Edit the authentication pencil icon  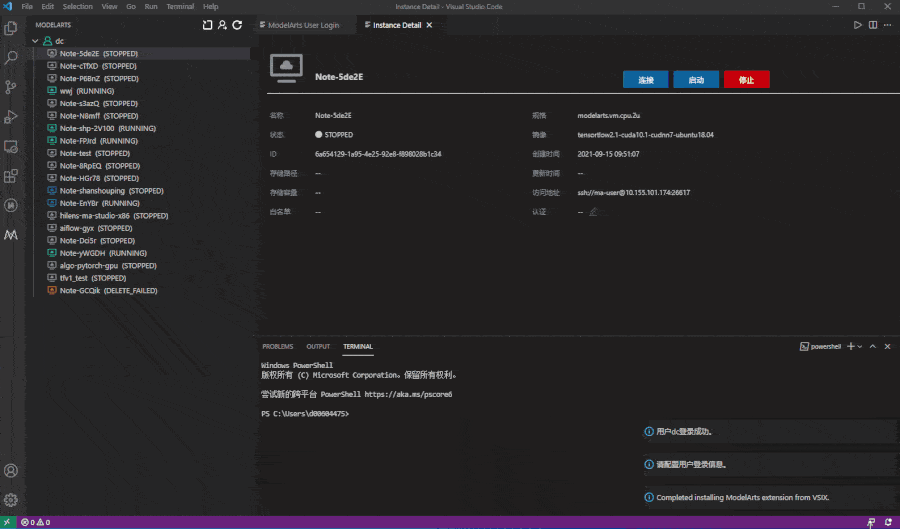593,212
